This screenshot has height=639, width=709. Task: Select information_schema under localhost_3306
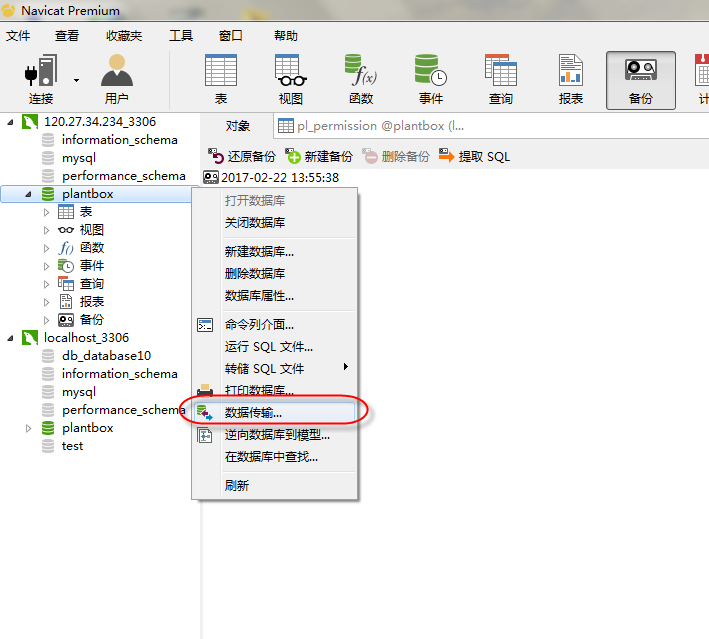pyautogui.click(x=119, y=374)
